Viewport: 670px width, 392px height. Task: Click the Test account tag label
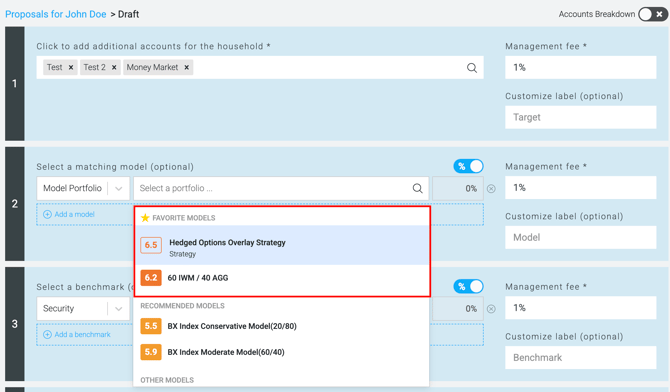54,67
